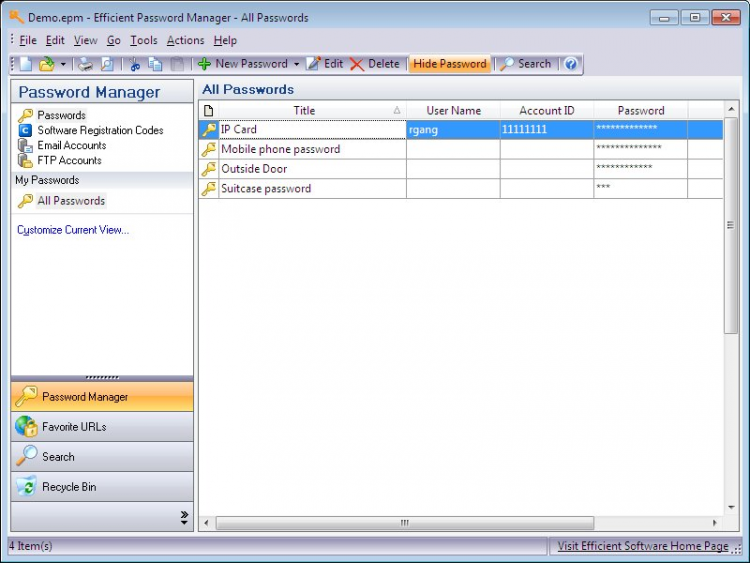The height and width of the screenshot is (563, 750).
Task: Expand the New Password dropdown arrow
Action: [296, 64]
